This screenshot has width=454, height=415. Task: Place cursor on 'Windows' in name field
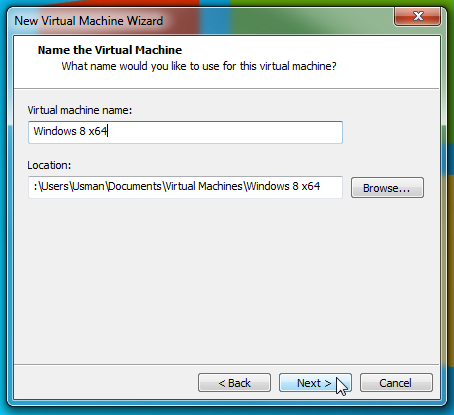pyautogui.click(x=55, y=131)
